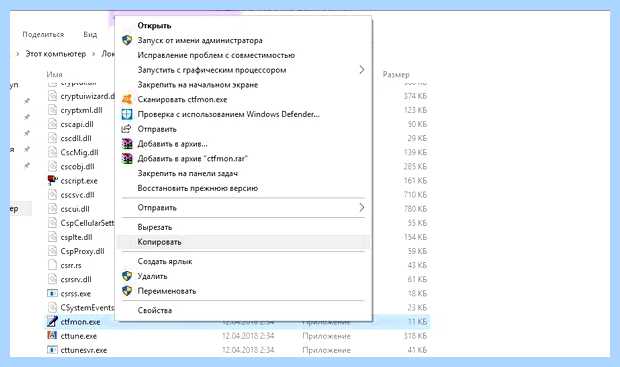
Task: Click the csrr.rs blank file icon
Action: [x=52, y=265]
